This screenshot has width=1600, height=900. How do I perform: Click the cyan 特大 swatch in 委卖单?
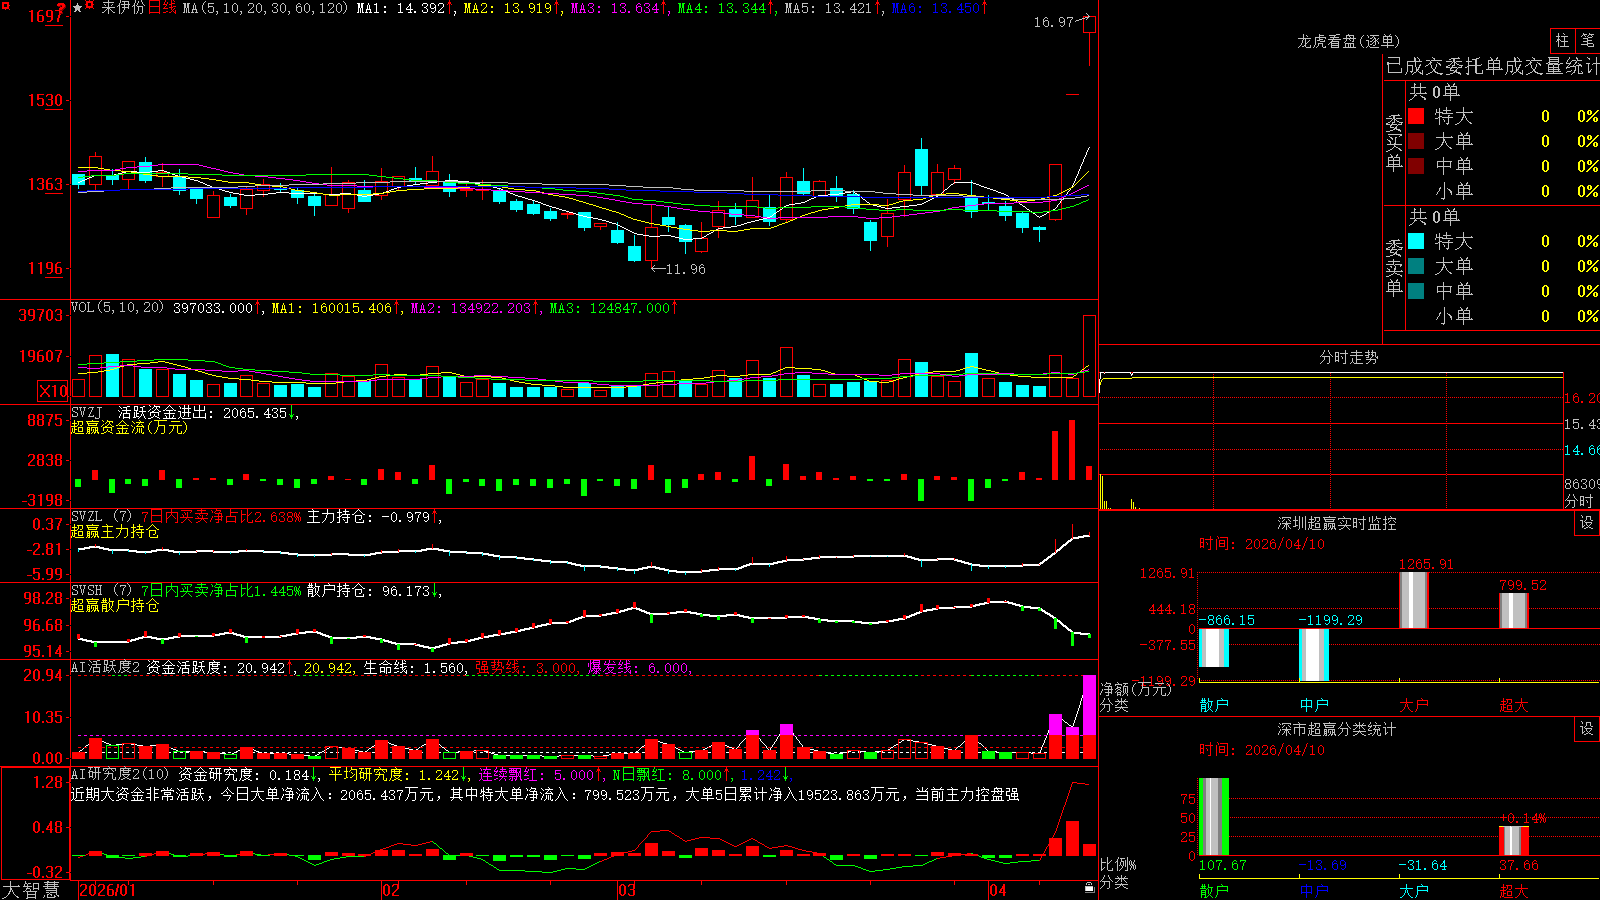(1416, 241)
